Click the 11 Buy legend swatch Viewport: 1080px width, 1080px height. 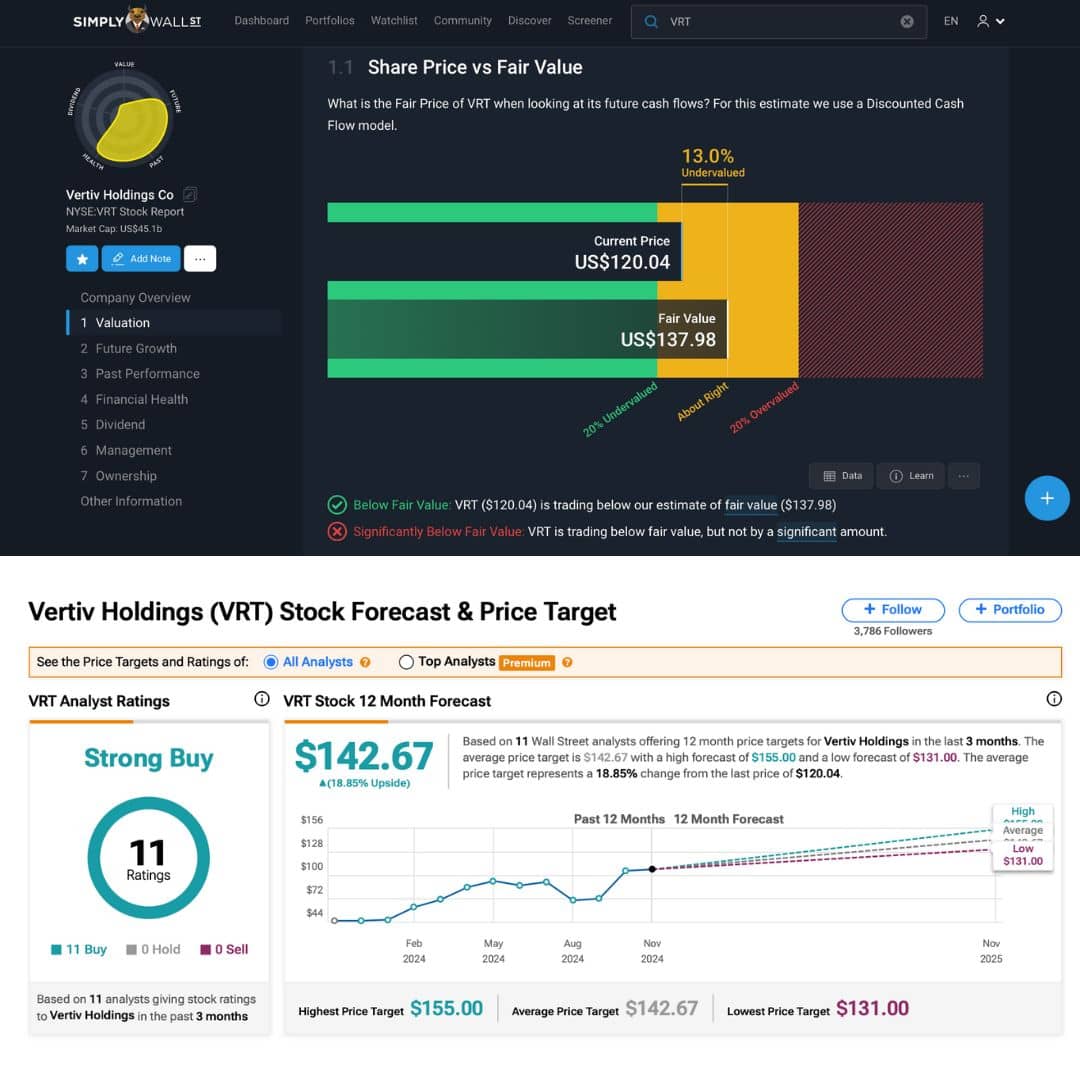[x=56, y=950]
